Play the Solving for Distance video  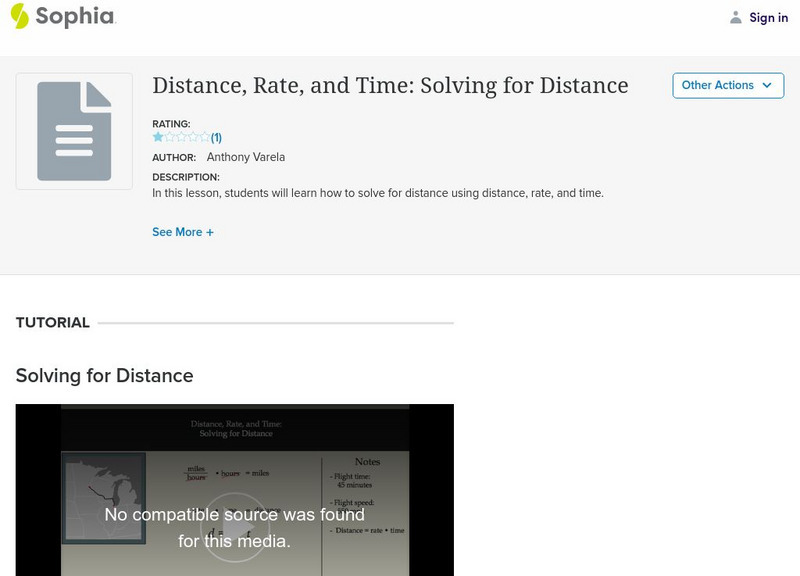[235, 528]
